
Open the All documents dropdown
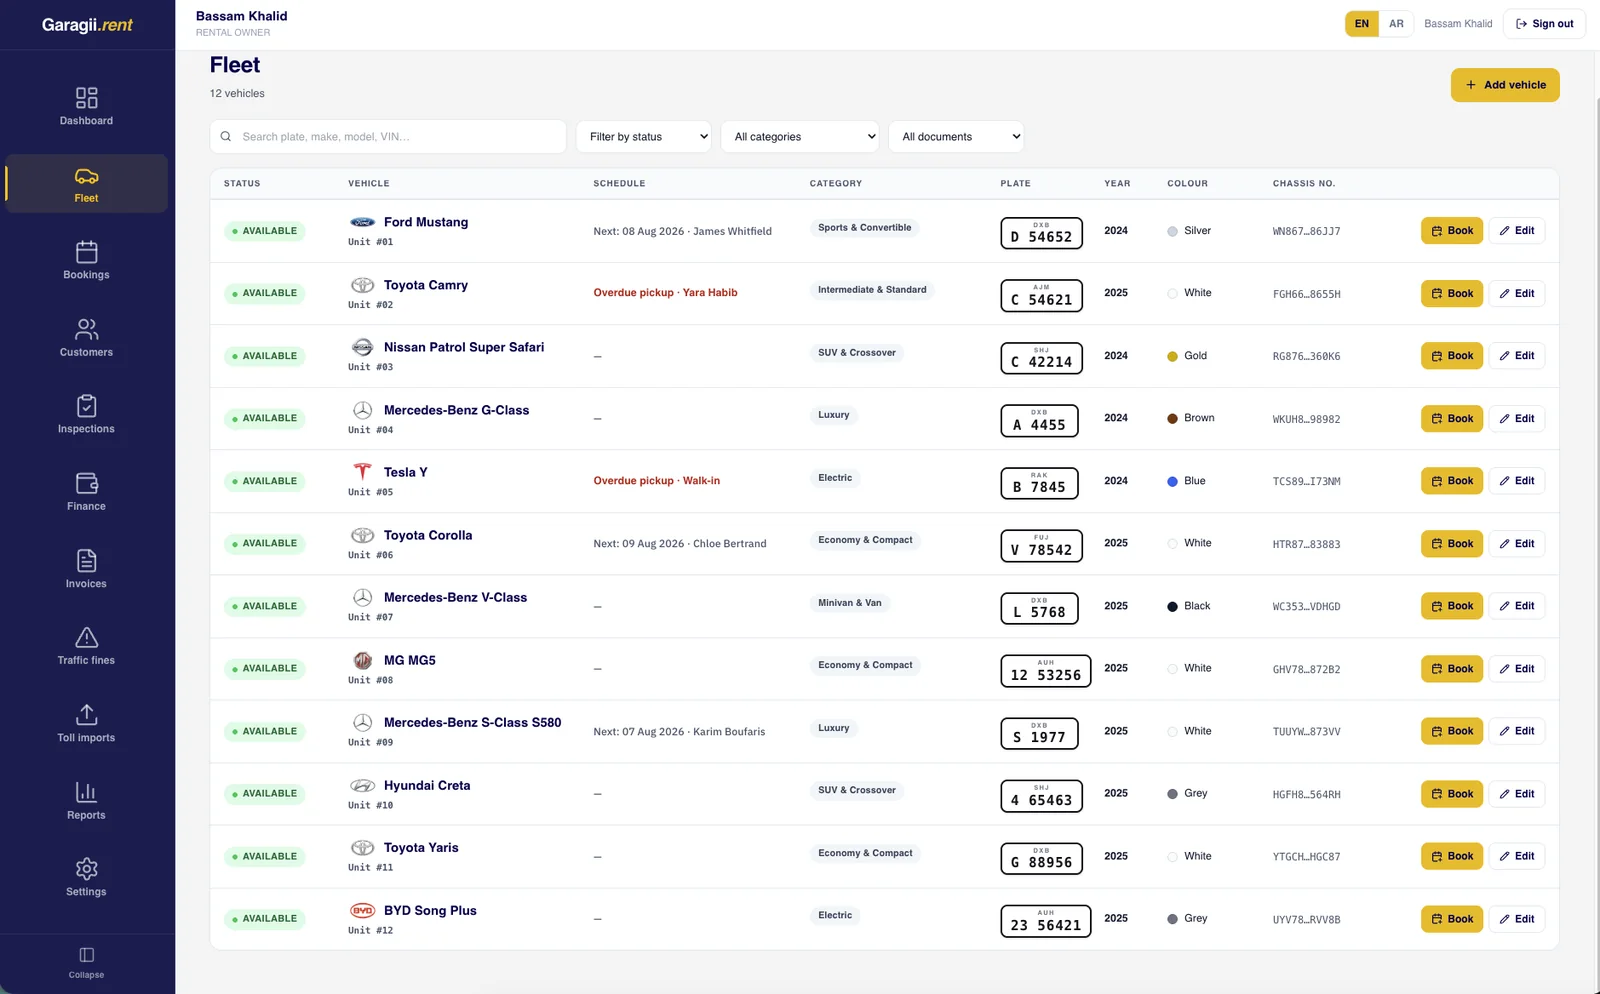pos(956,137)
